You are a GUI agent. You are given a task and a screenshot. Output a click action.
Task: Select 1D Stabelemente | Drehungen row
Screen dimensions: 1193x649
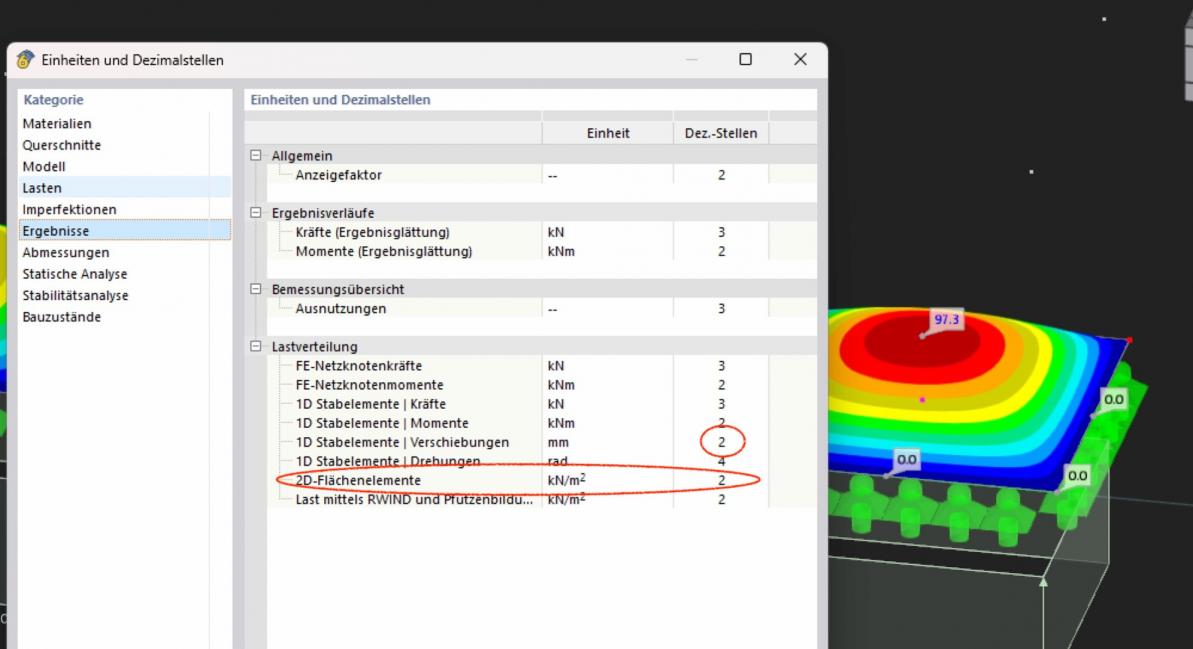(x=388, y=461)
